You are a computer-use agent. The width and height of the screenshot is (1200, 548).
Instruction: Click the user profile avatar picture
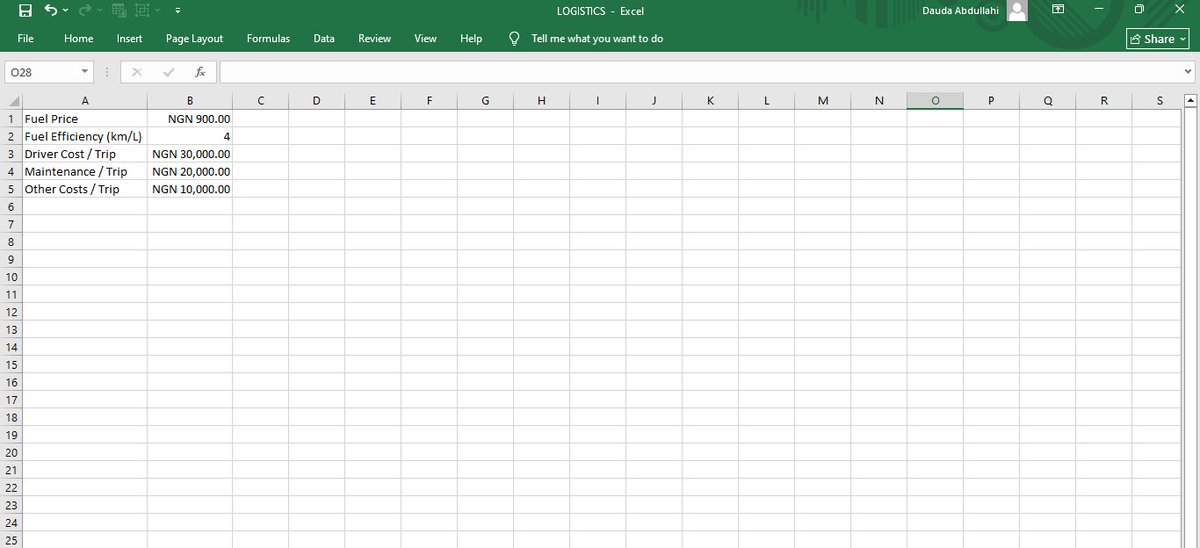[1016, 10]
